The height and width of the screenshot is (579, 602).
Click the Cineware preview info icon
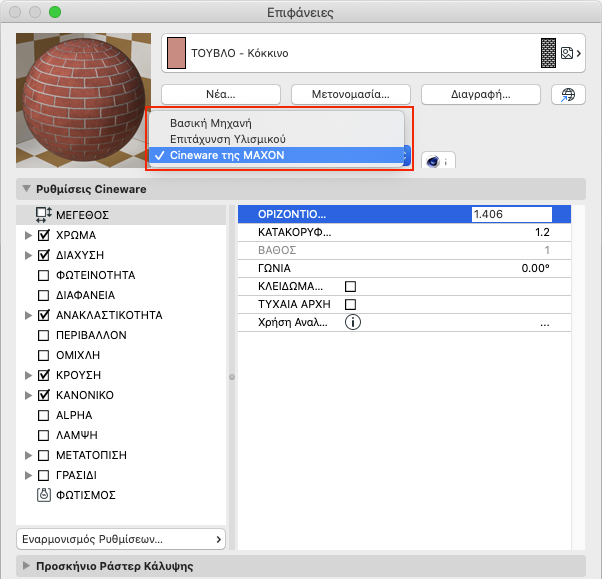point(438,161)
